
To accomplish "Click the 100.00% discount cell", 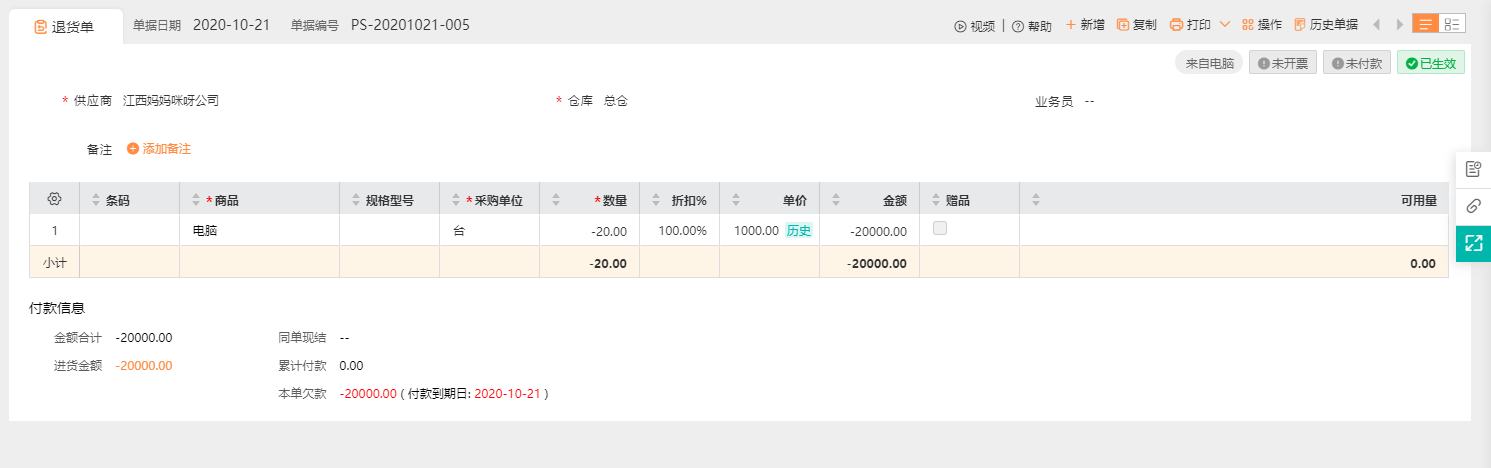I will pyautogui.click(x=680, y=230).
